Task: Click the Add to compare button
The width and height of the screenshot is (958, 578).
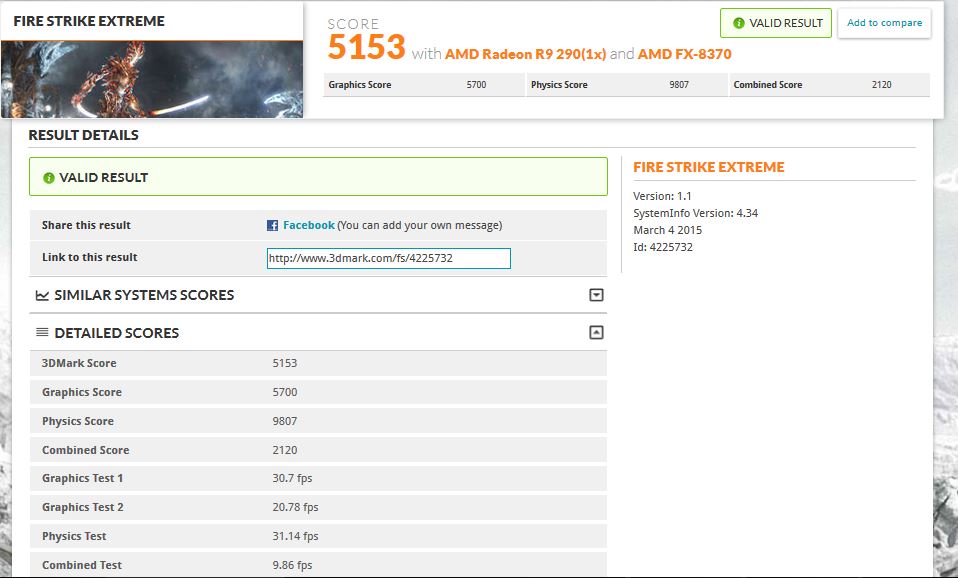Action: coord(884,23)
